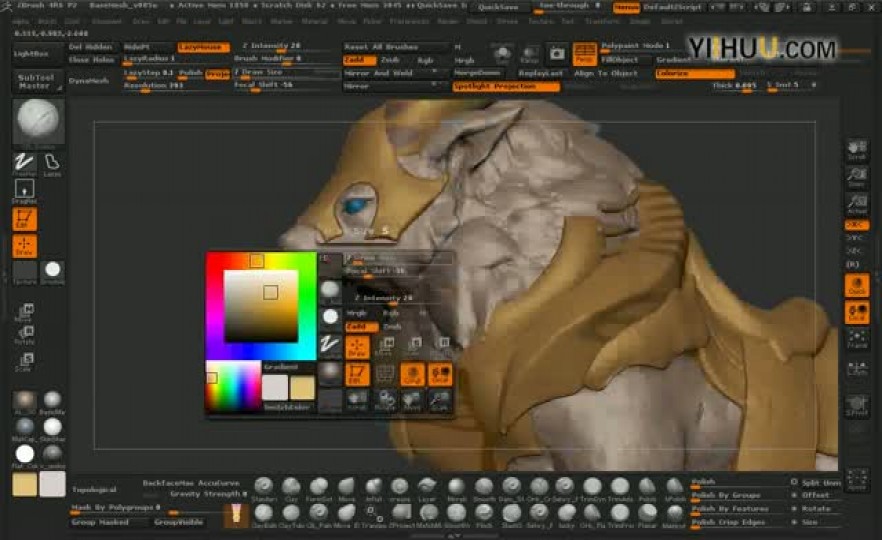882x540 pixels.
Task: Select the TrimDynamic brush icon
Action: (x=592, y=489)
